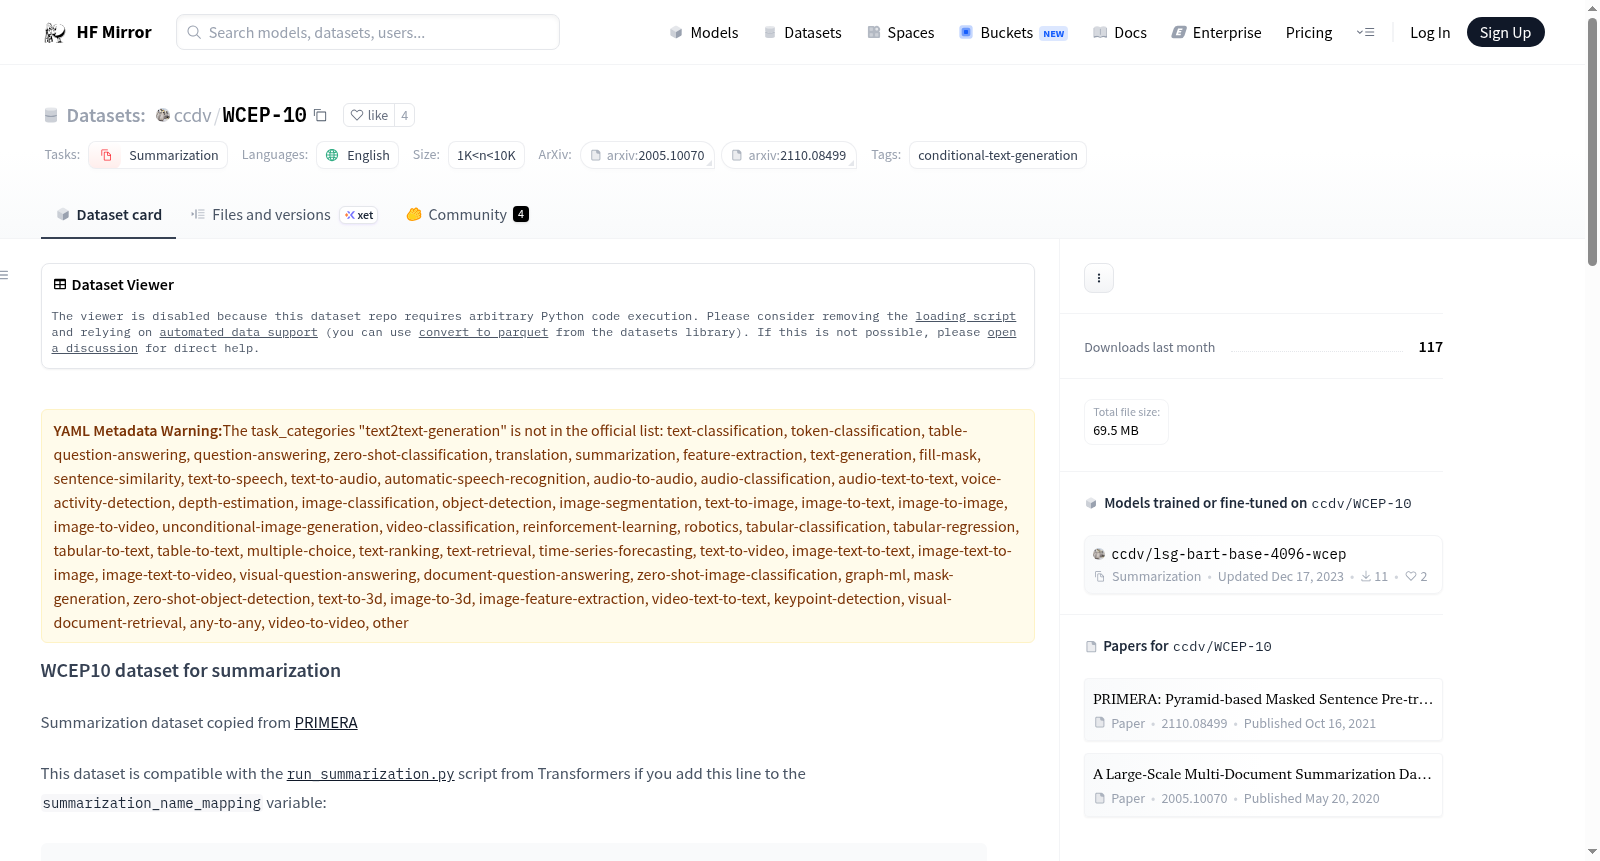1600x861 pixels.
Task: Click the heart like button
Action: (x=369, y=115)
